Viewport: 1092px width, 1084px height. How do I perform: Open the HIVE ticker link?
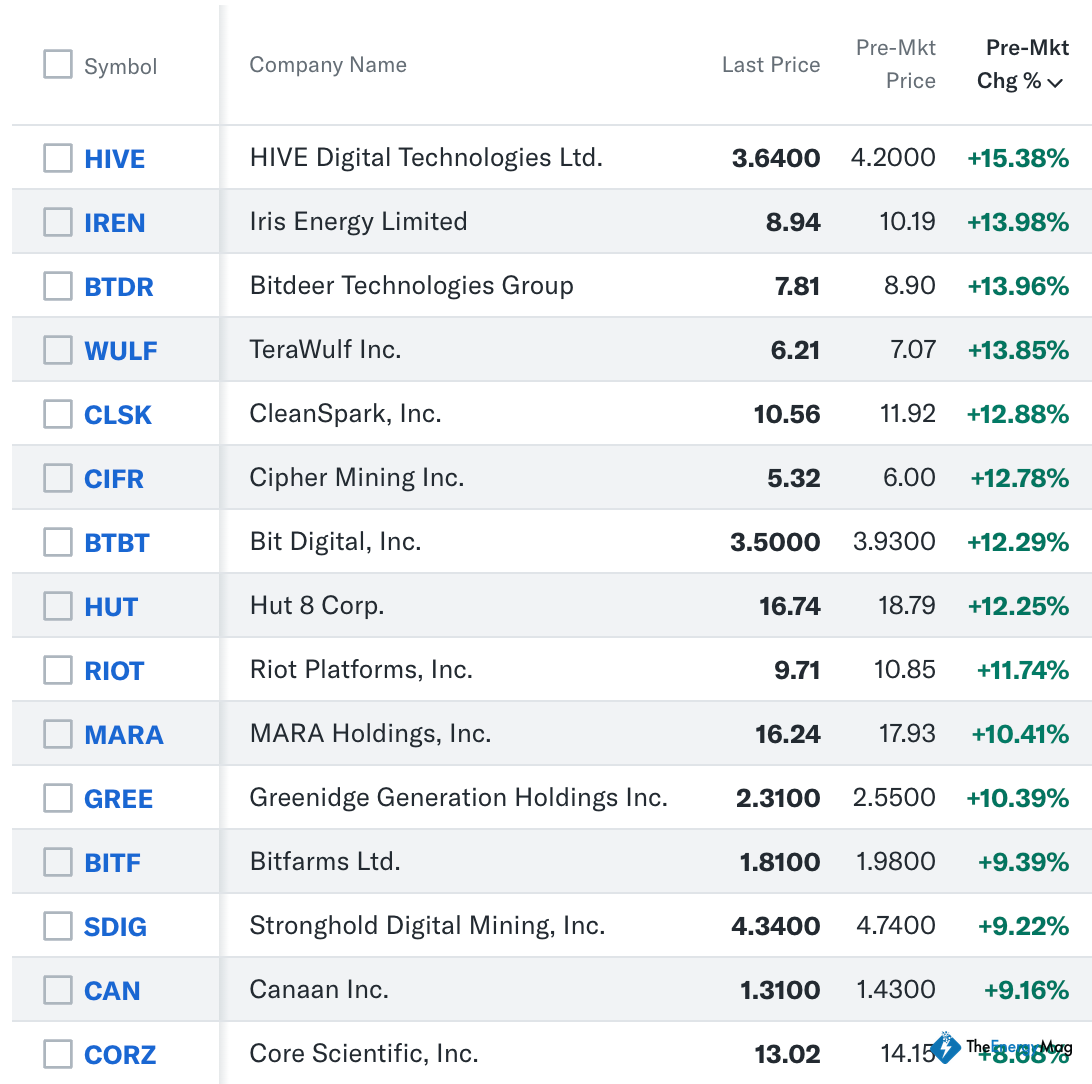click(x=114, y=159)
